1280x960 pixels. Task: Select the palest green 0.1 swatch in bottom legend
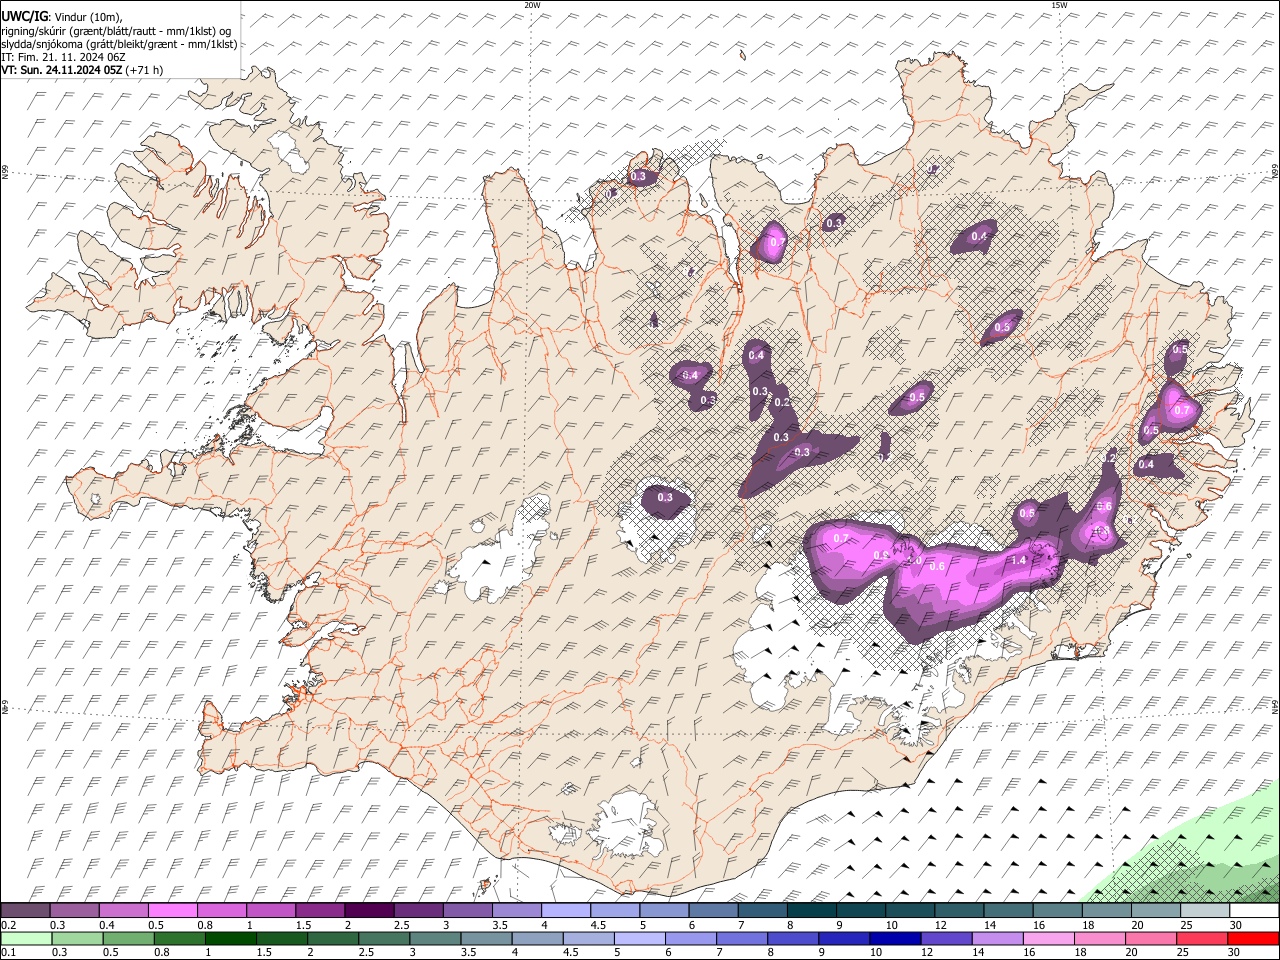point(26,938)
